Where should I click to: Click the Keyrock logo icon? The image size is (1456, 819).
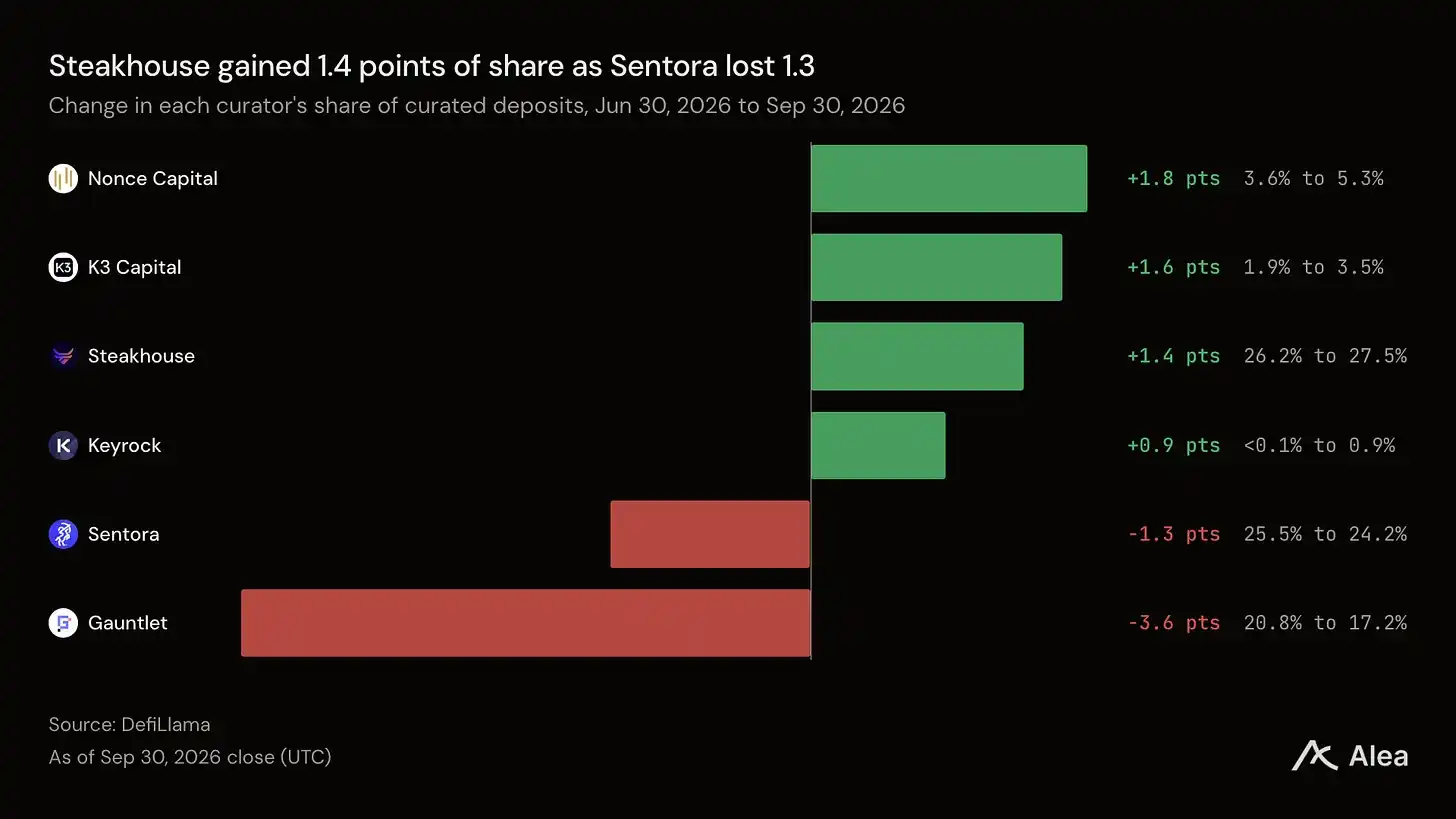pyautogui.click(x=63, y=445)
